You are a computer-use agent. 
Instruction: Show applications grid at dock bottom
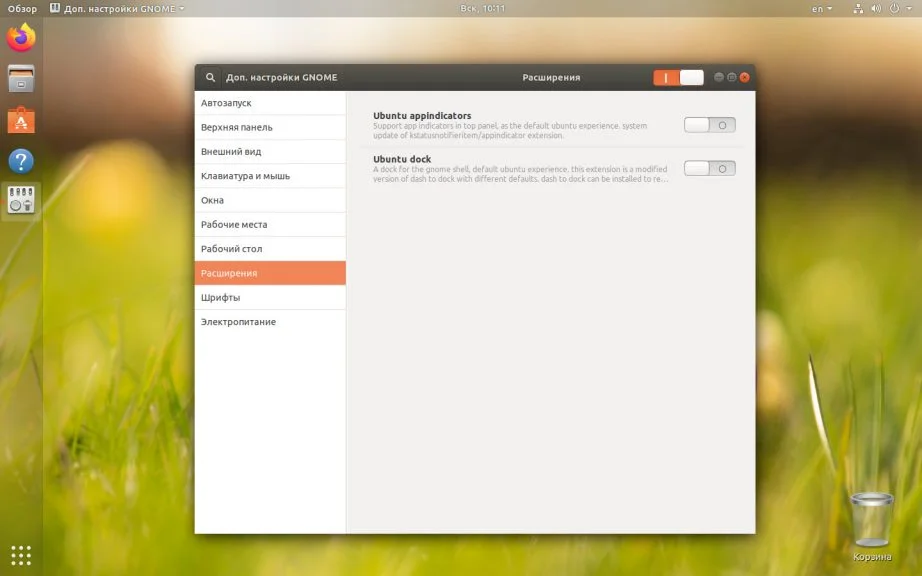click(21, 555)
